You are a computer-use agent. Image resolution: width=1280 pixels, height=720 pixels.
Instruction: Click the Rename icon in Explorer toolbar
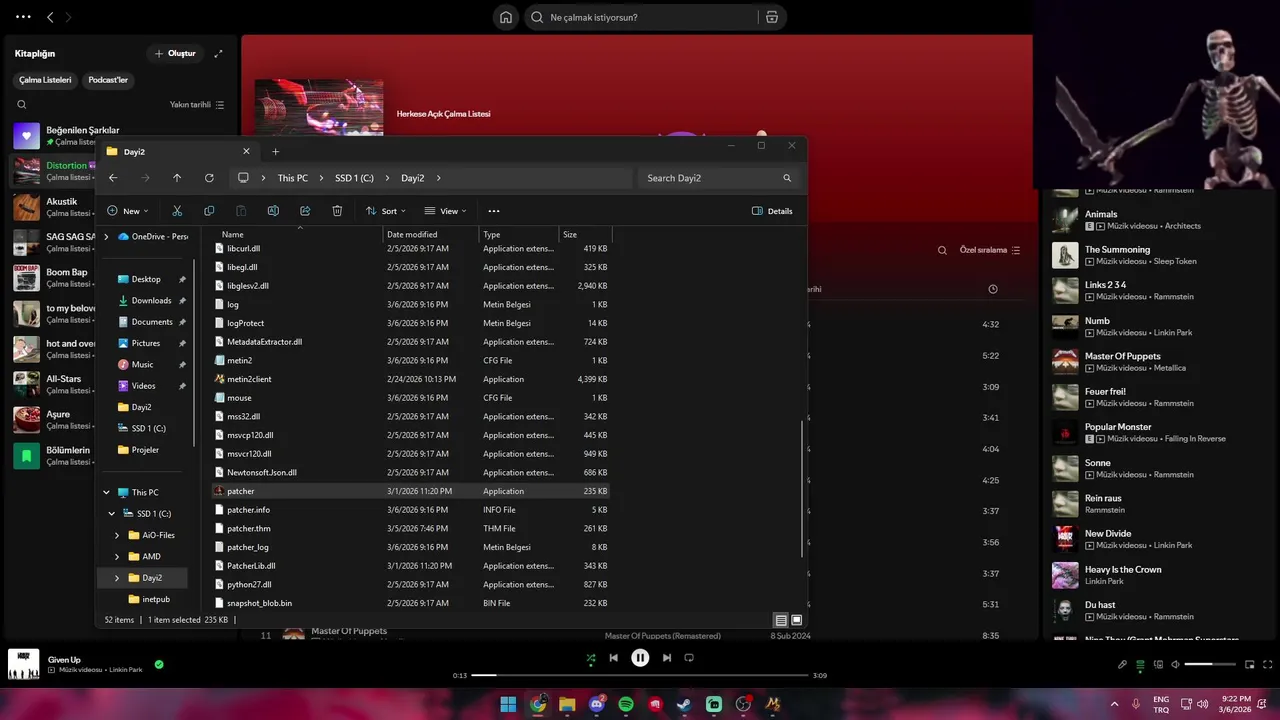pyautogui.click(x=273, y=211)
